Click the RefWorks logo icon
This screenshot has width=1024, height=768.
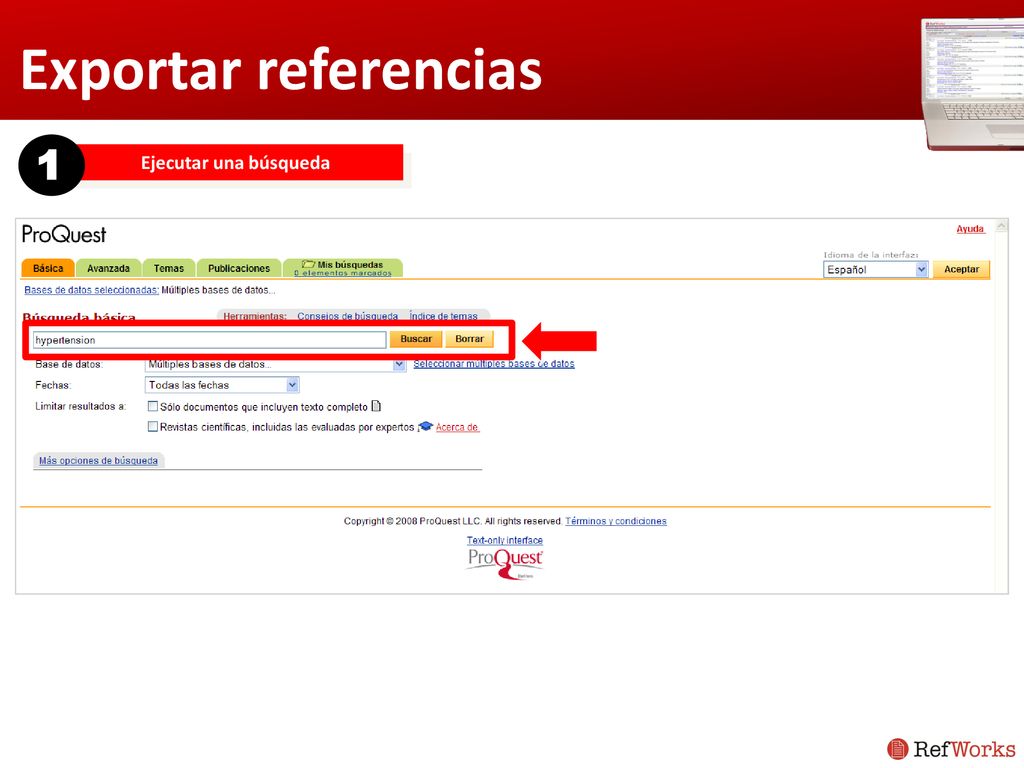[x=897, y=749]
